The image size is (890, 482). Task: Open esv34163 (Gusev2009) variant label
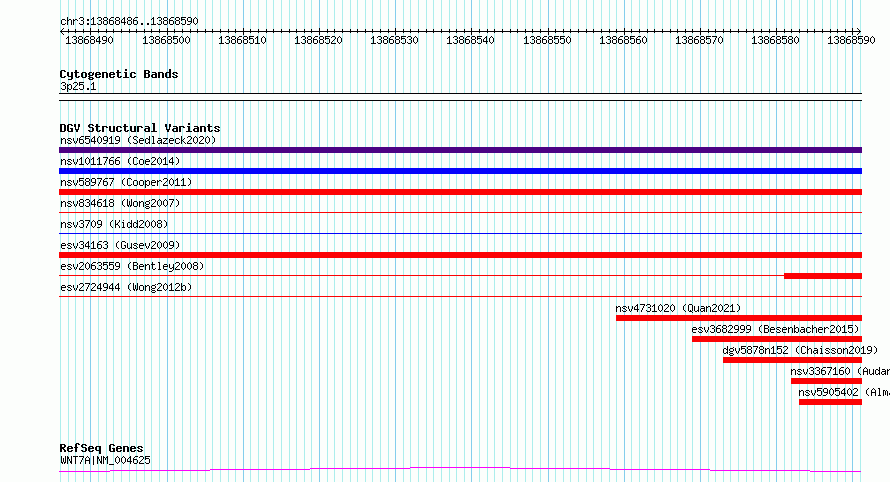[x=120, y=245]
